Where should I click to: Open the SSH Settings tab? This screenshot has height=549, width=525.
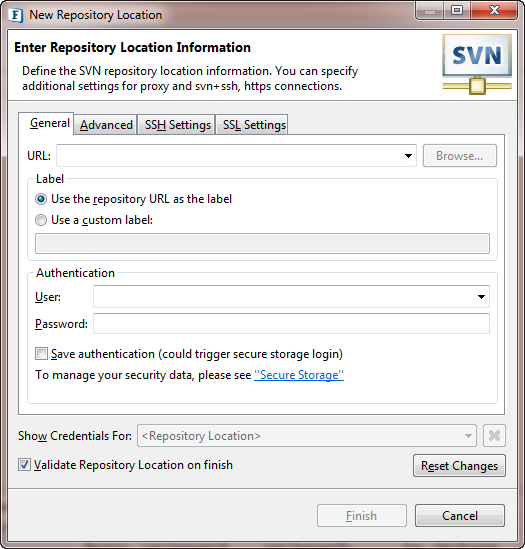(x=177, y=125)
